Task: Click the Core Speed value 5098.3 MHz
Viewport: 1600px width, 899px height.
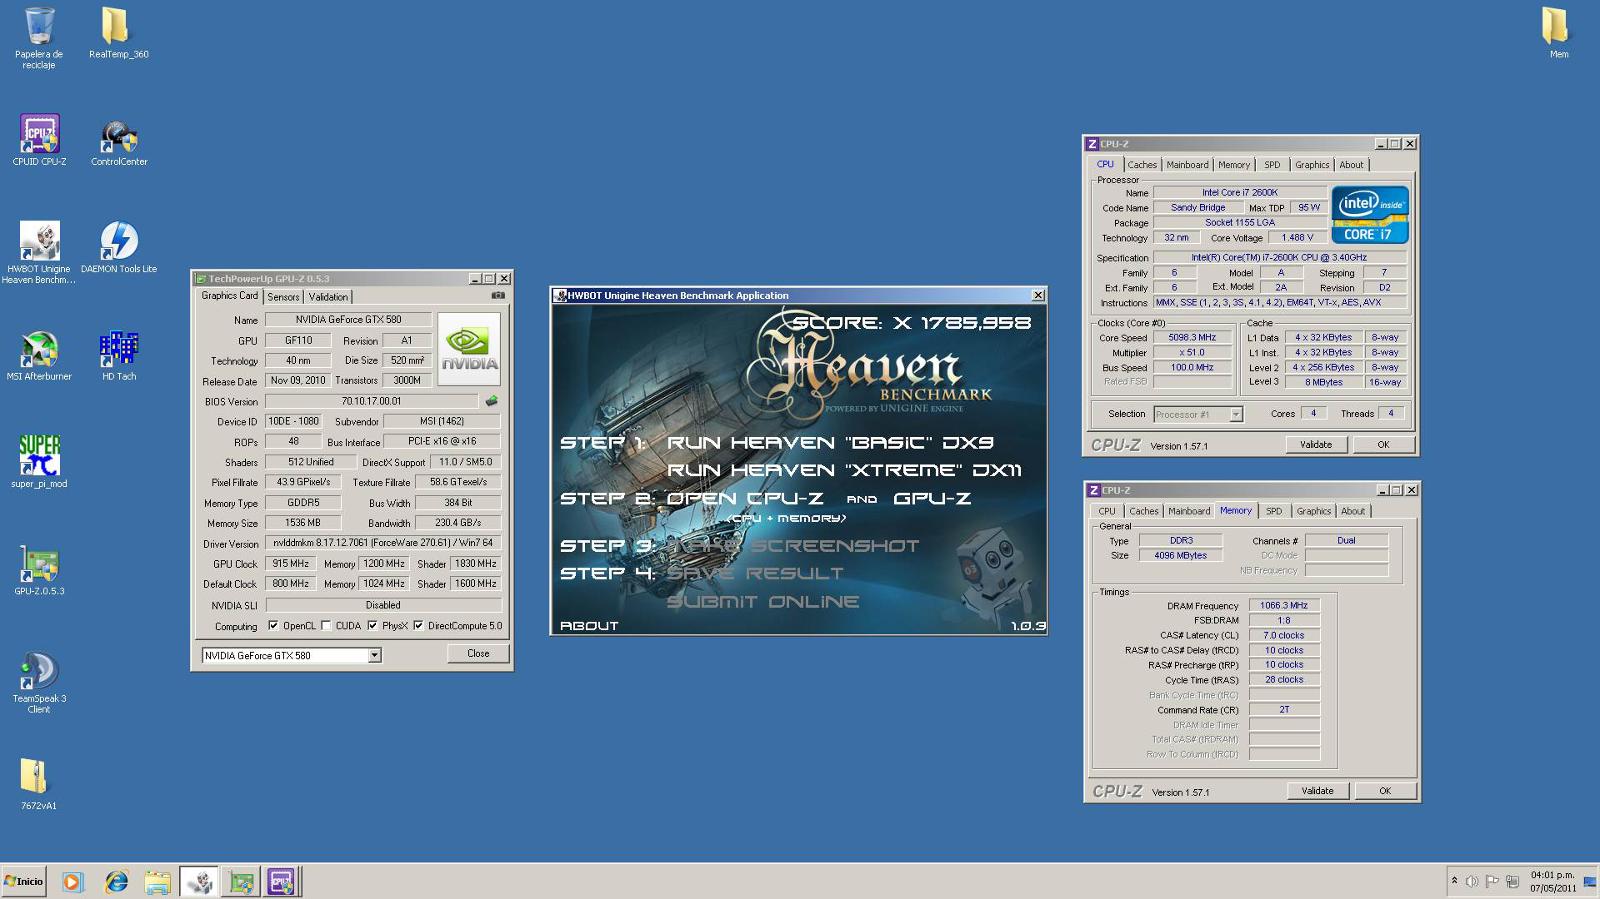Action: (1192, 338)
